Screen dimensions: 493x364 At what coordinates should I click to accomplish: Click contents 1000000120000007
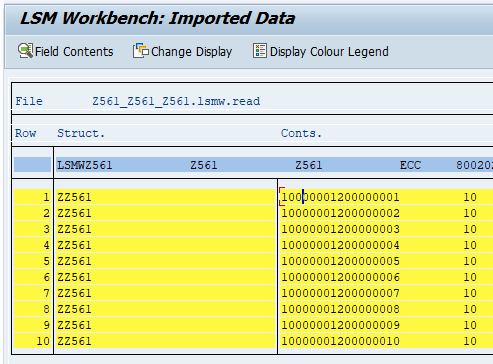tap(340, 293)
